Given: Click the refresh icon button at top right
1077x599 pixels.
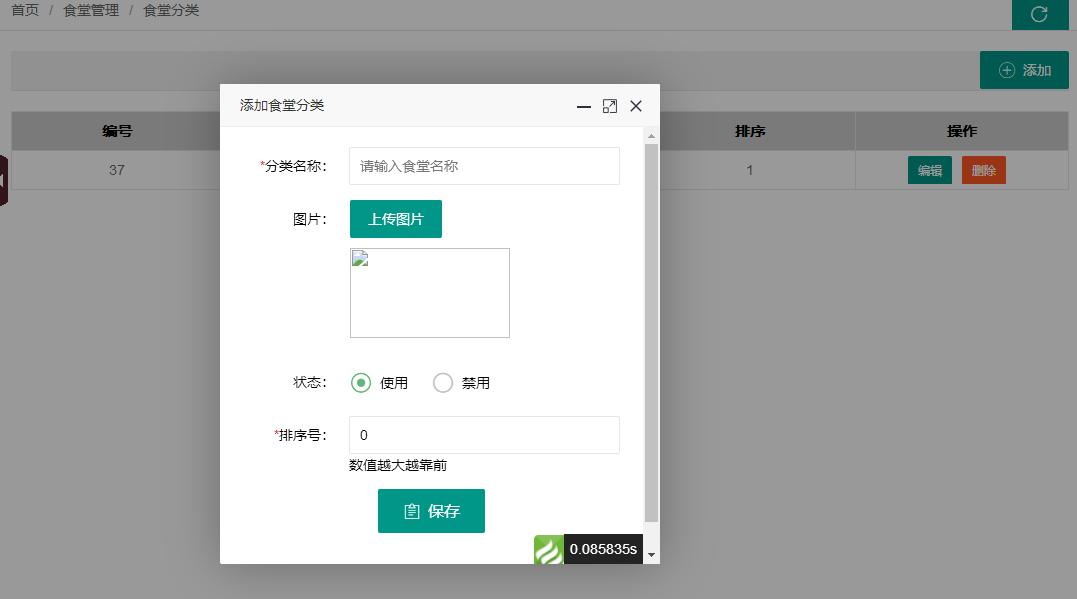Looking at the screenshot, I should tap(1039, 14).
